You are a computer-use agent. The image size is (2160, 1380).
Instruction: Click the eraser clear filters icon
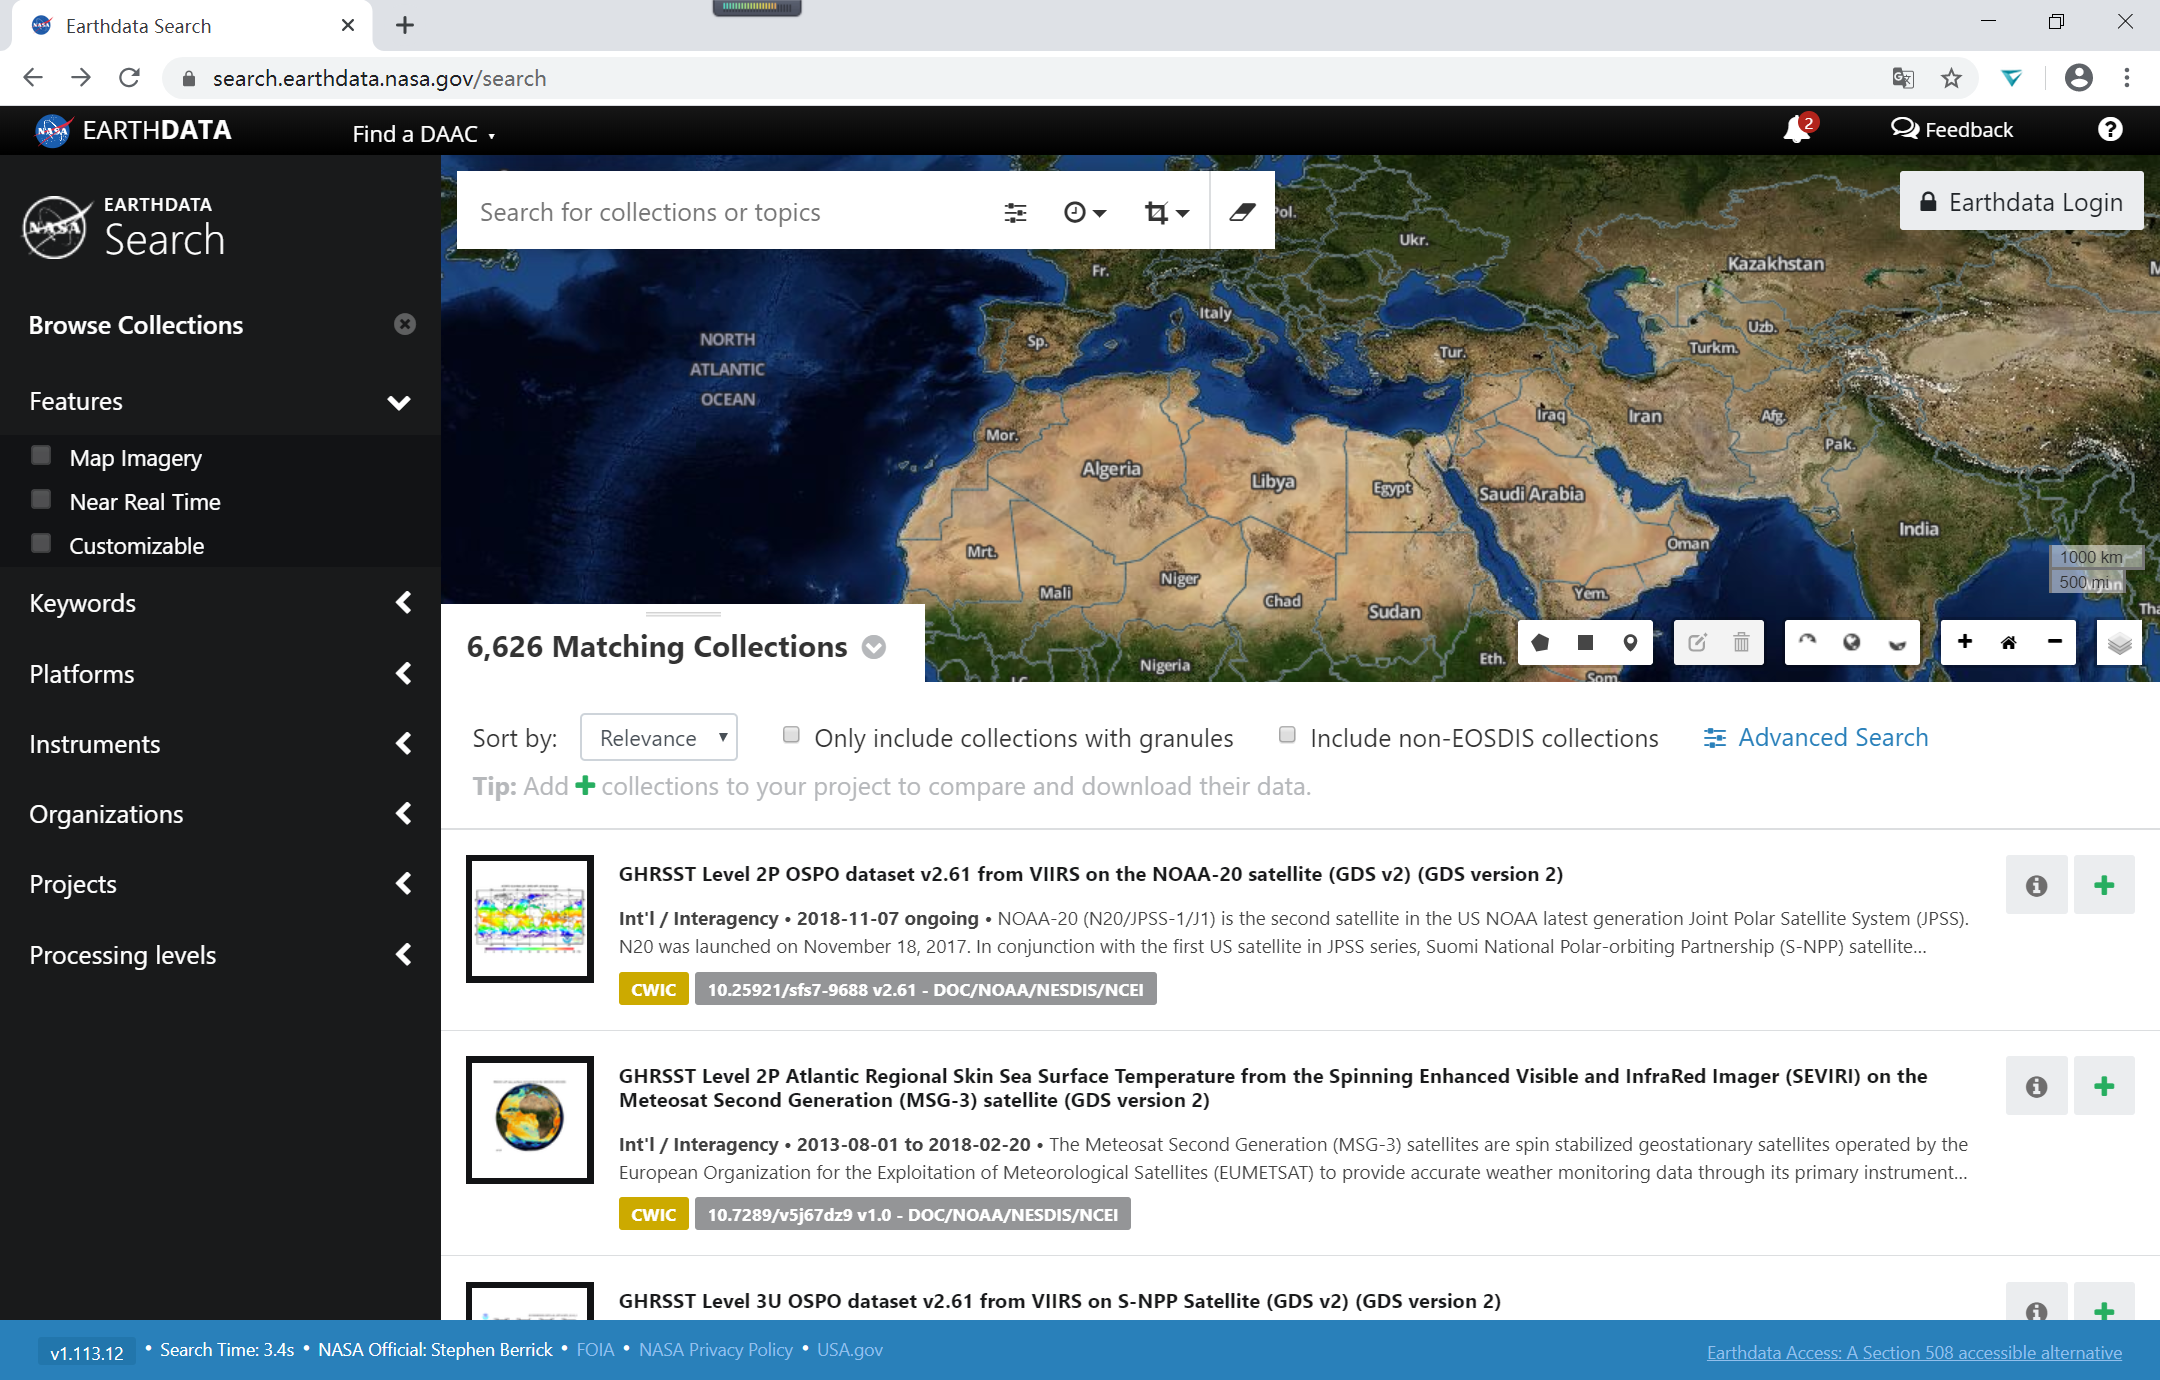[x=1242, y=211]
